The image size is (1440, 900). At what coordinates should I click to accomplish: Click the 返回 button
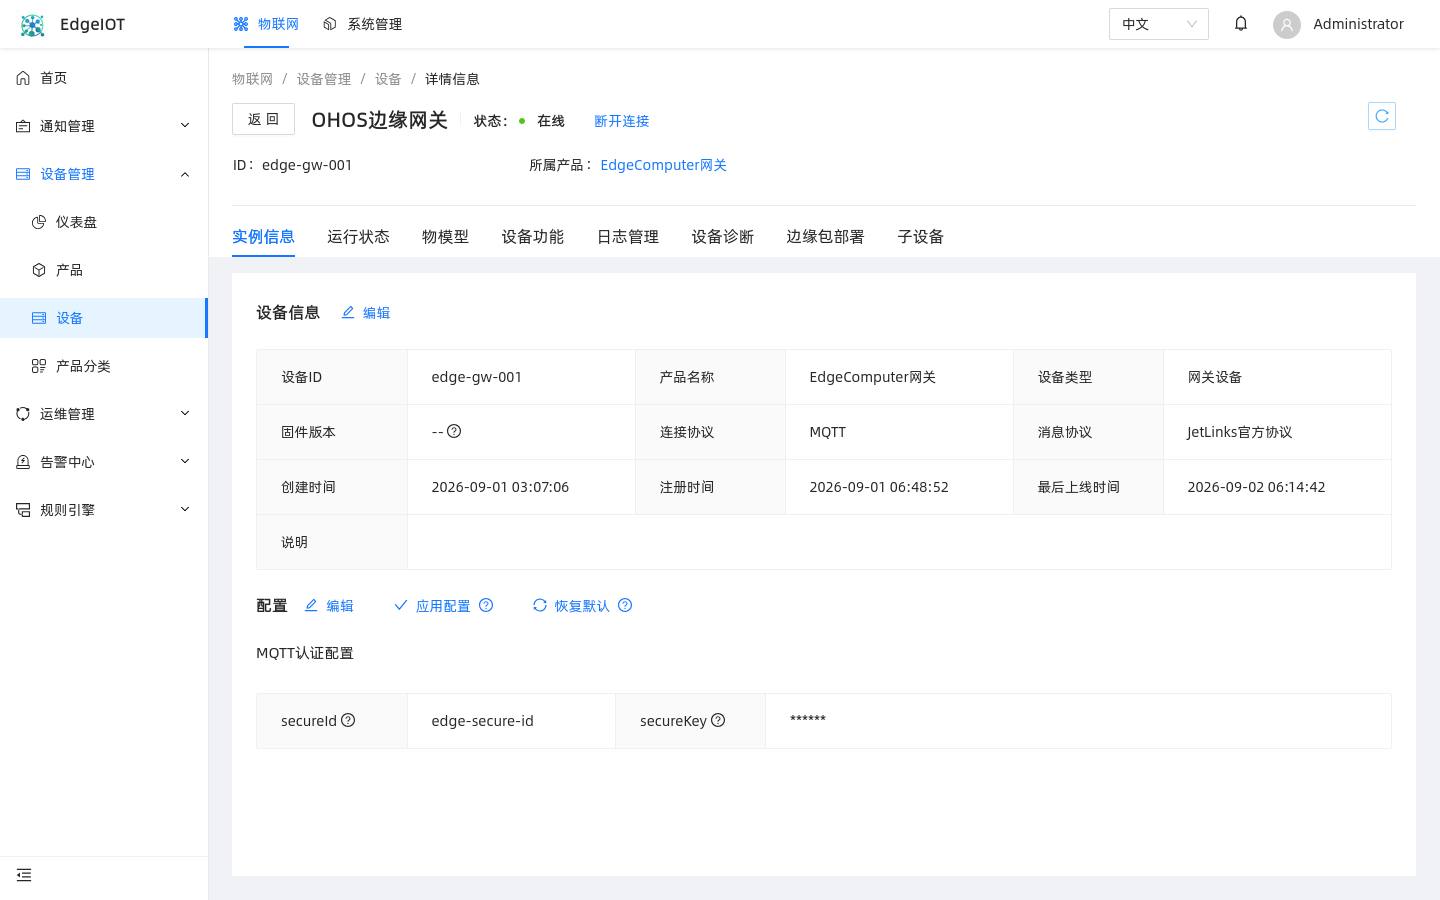(x=263, y=119)
